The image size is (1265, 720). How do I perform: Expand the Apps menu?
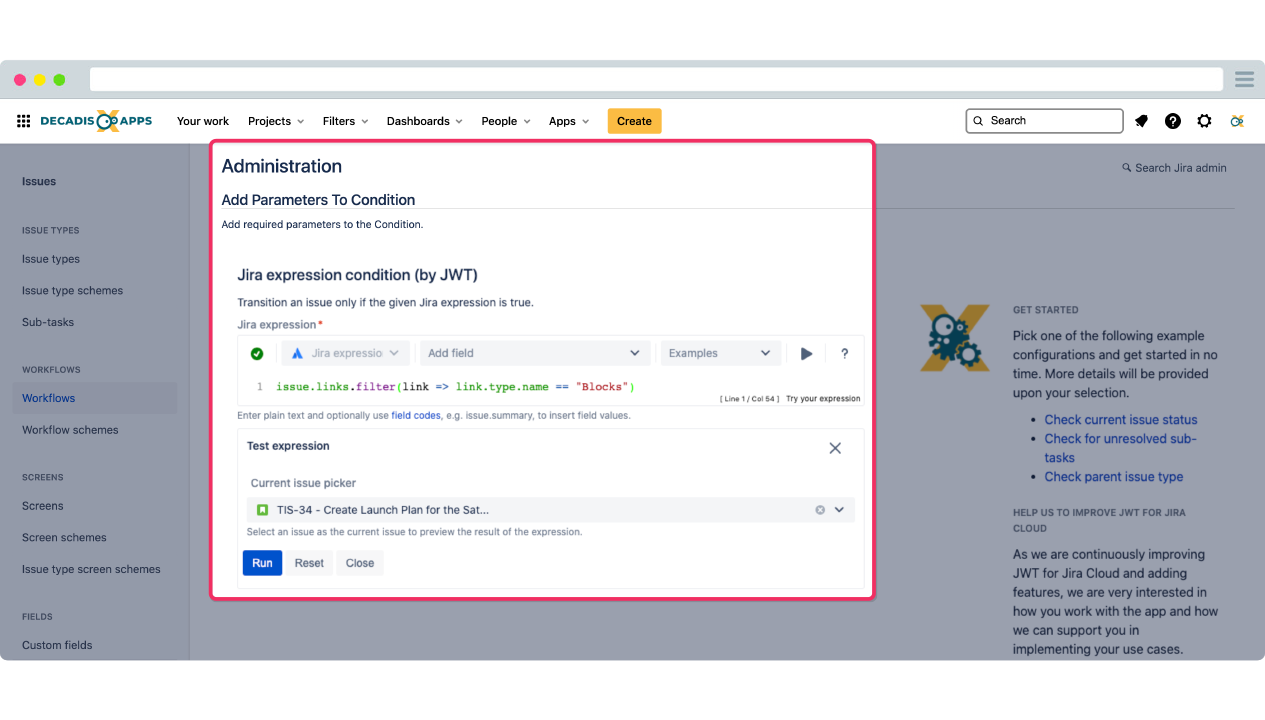[x=569, y=121]
